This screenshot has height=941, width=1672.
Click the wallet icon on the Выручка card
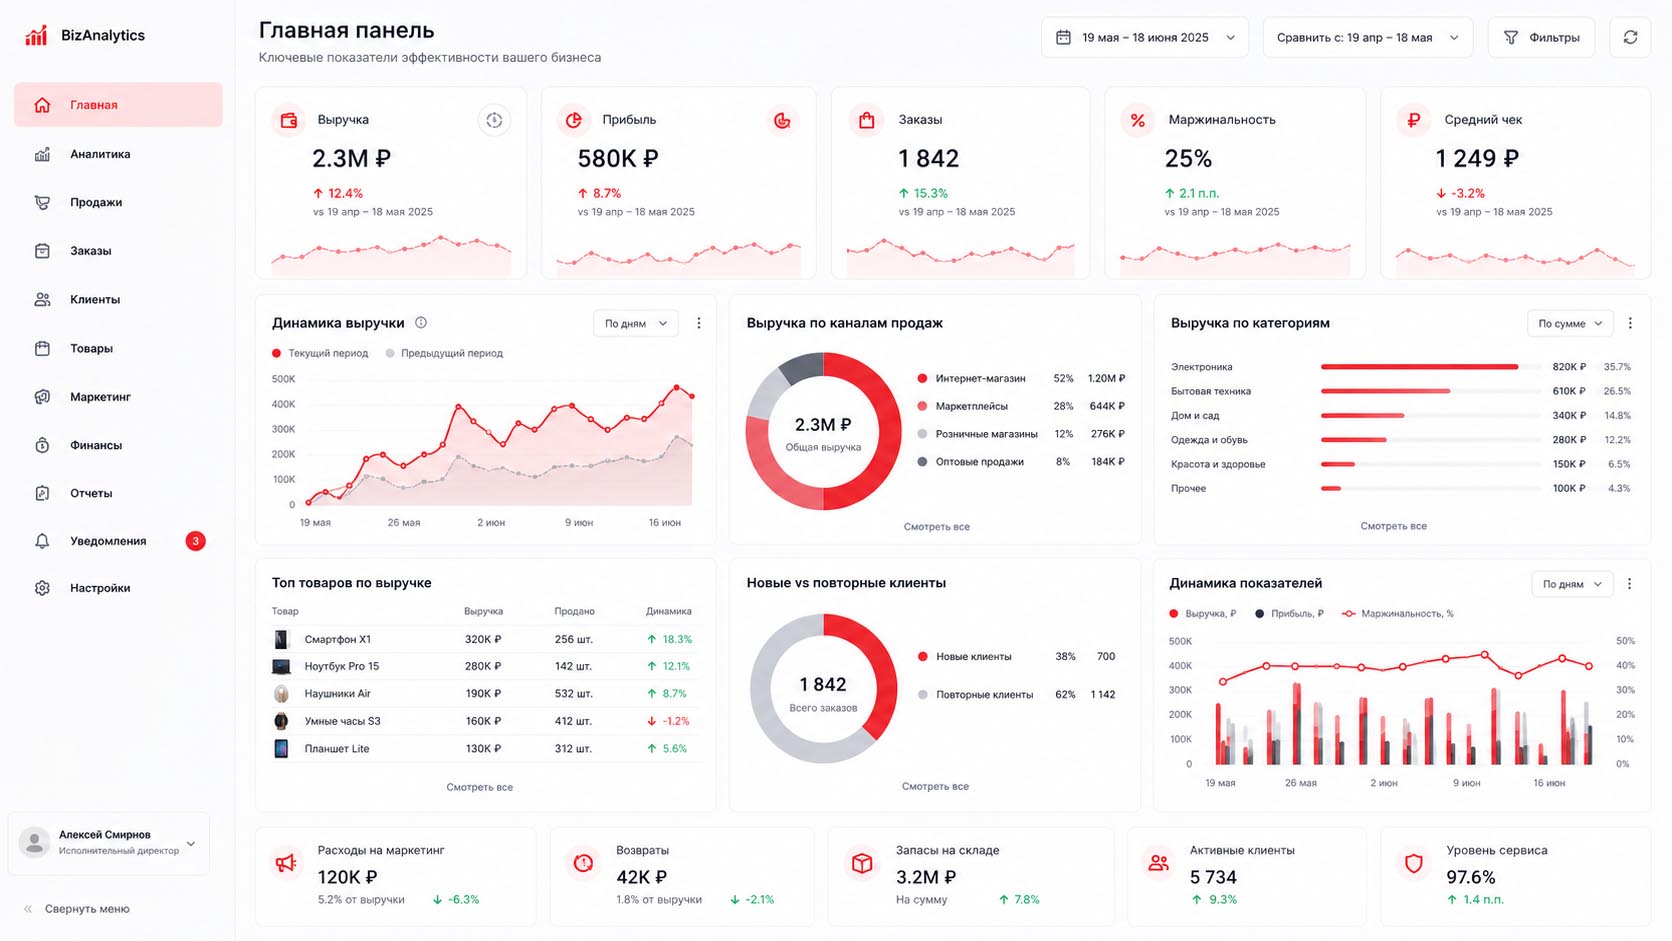click(x=289, y=120)
